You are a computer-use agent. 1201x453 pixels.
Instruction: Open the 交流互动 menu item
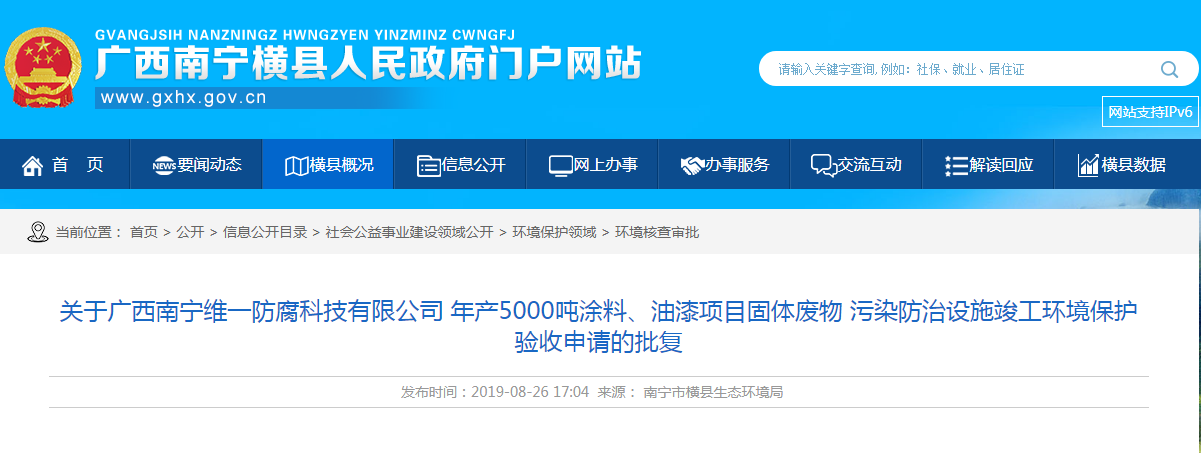(856, 164)
